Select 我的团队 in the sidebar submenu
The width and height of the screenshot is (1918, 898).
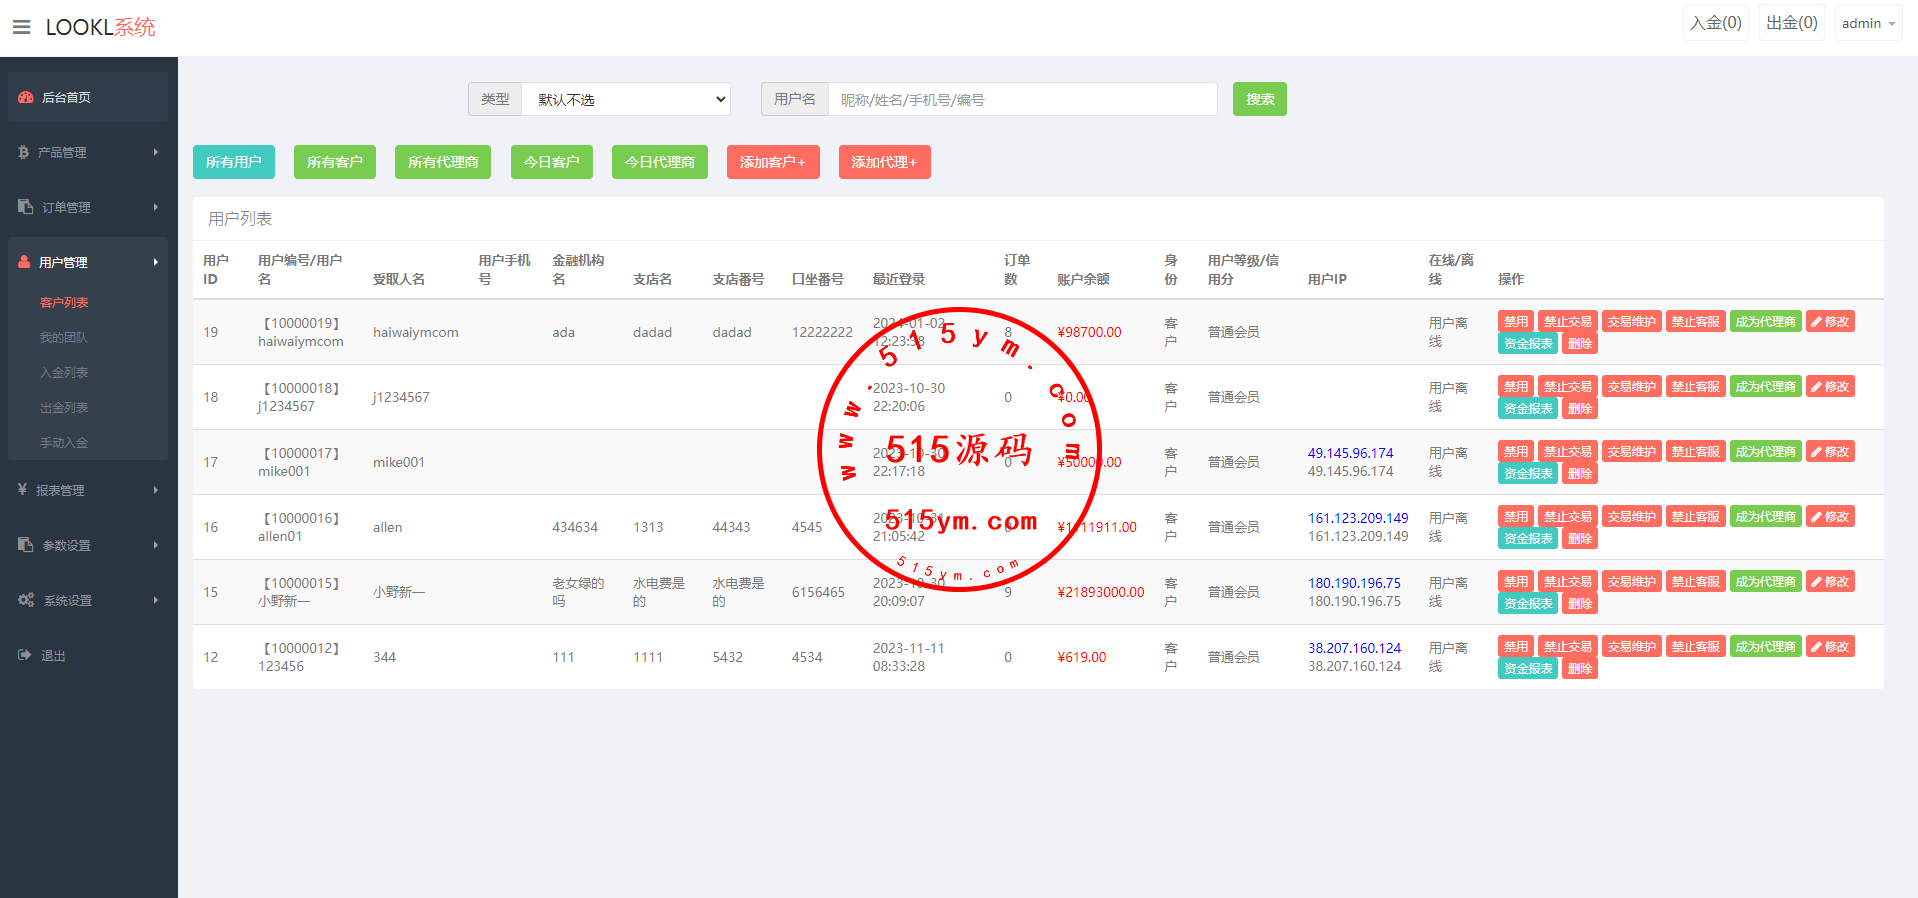(64, 337)
